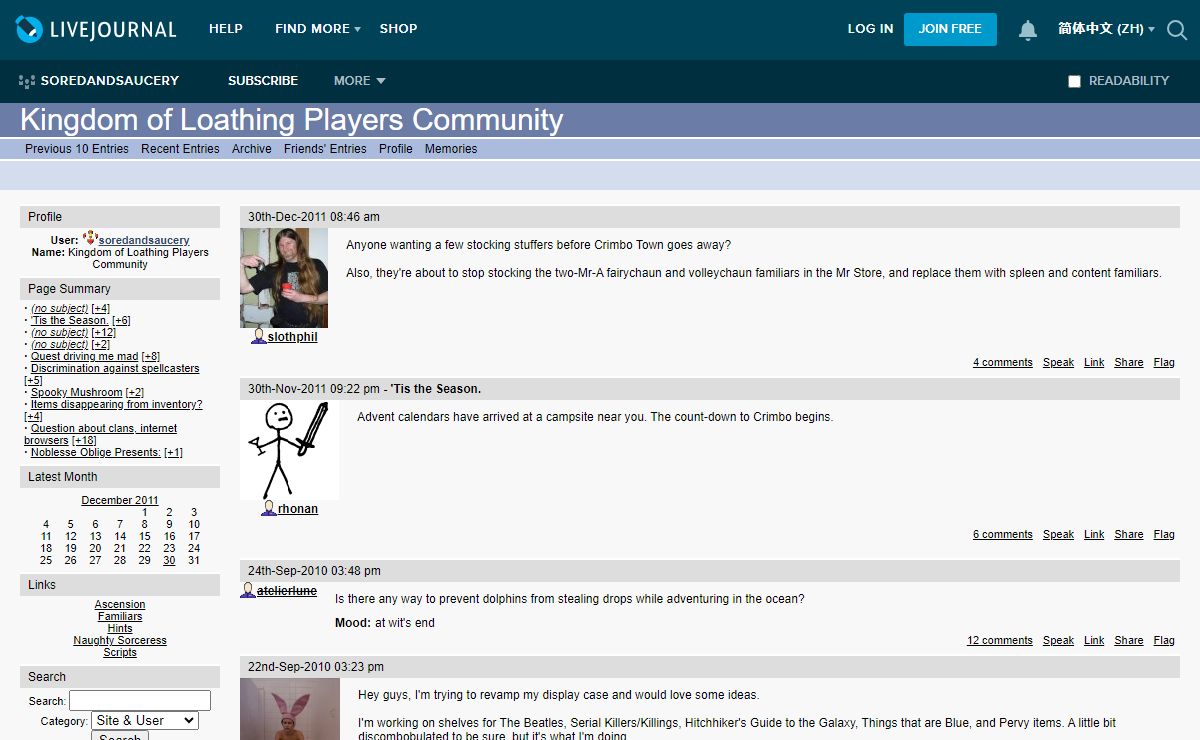This screenshot has height=740, width=1200.
Task: Open the 12 comments link
Action: point(999,640)
